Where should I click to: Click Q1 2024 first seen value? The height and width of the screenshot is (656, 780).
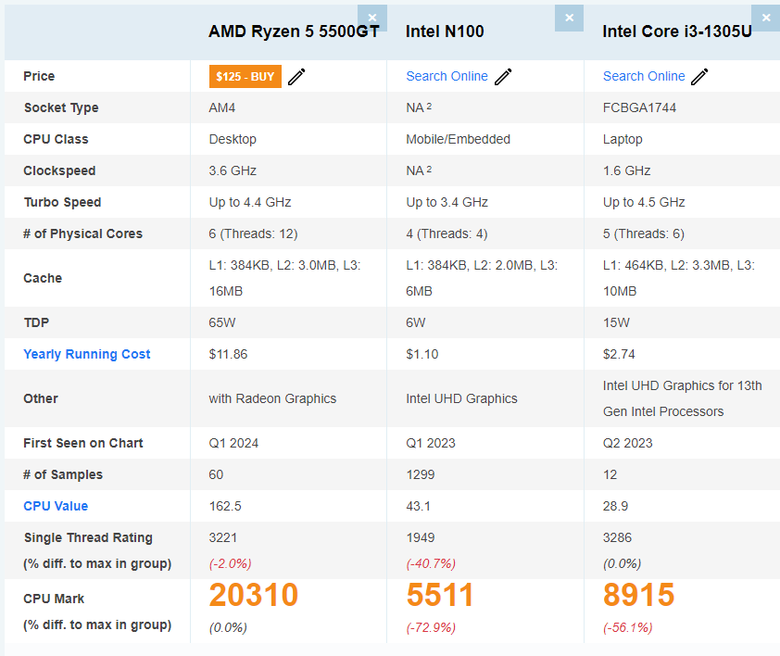coord(233,443)
